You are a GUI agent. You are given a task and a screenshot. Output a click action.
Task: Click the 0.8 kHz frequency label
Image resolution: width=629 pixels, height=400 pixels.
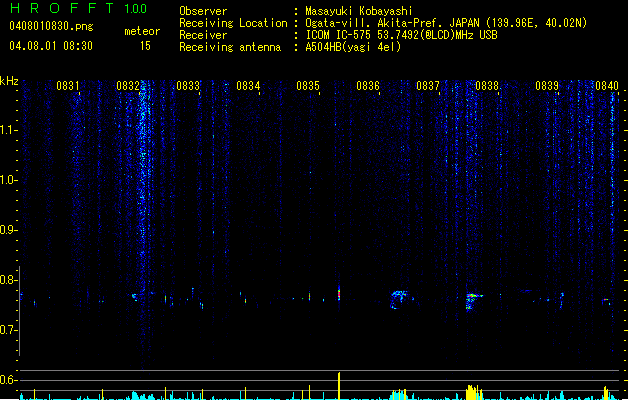(x=8, y=280)
